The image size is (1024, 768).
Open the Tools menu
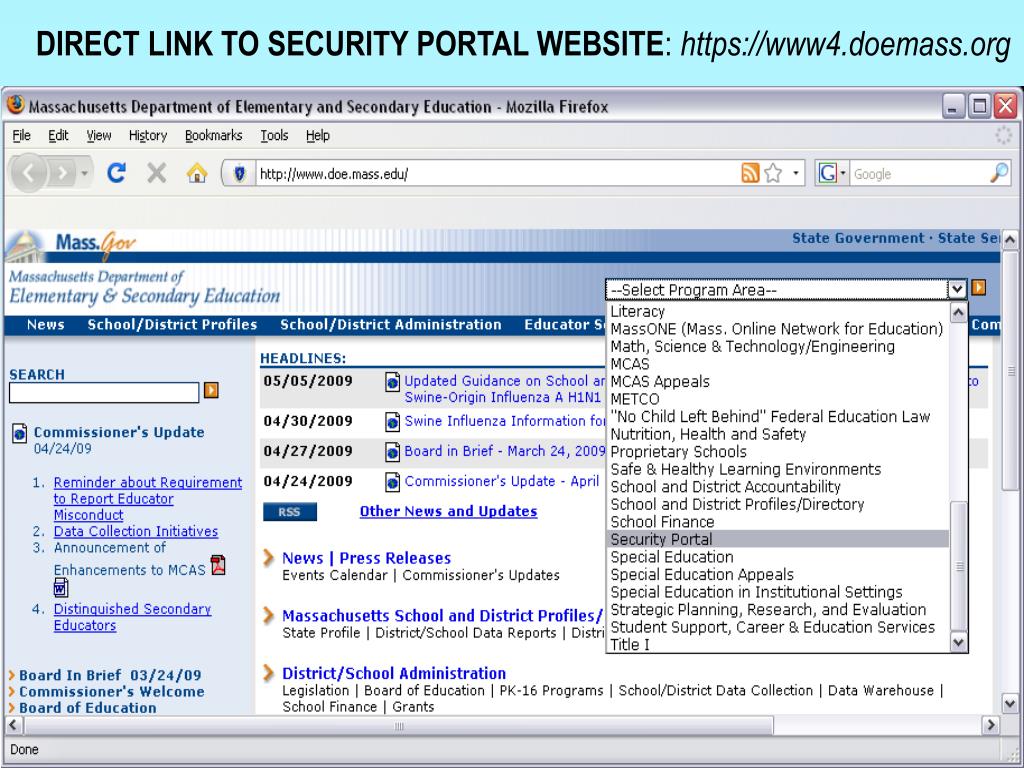tap(274, 135)
